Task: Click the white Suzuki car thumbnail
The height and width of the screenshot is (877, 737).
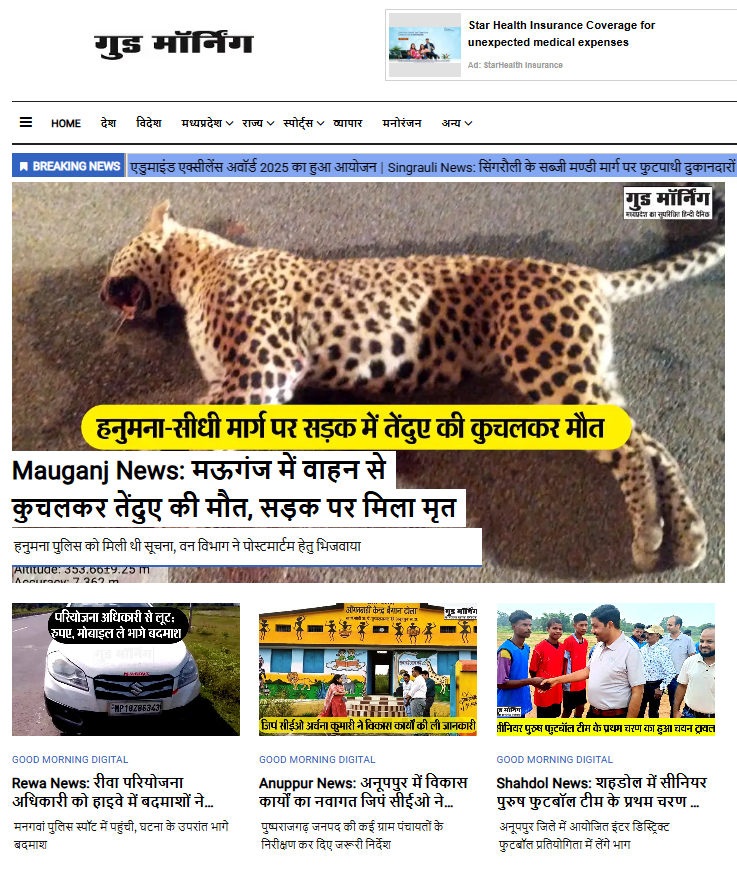Action: click(126, 669)
